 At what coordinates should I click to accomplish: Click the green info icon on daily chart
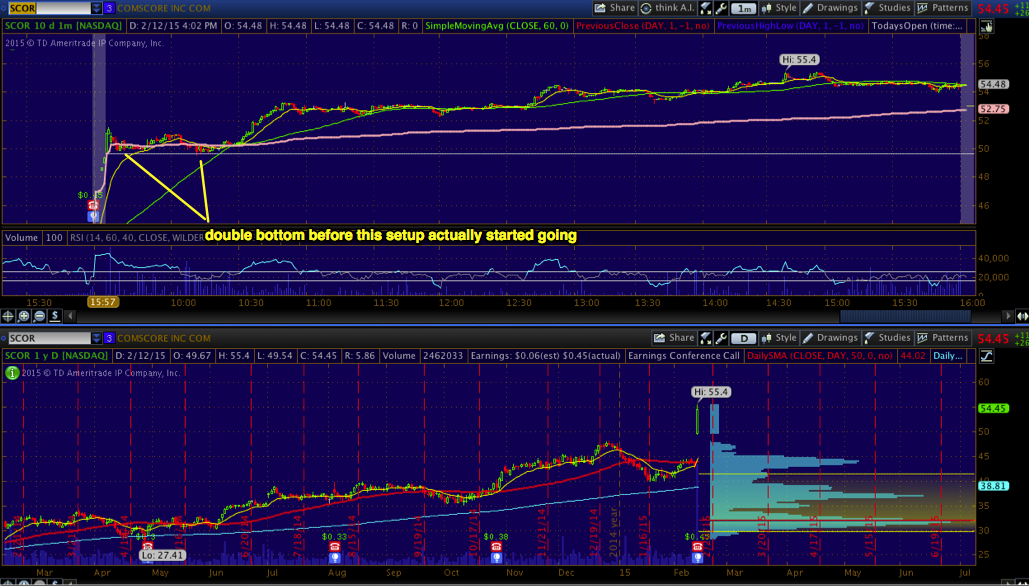pos(11,373)
